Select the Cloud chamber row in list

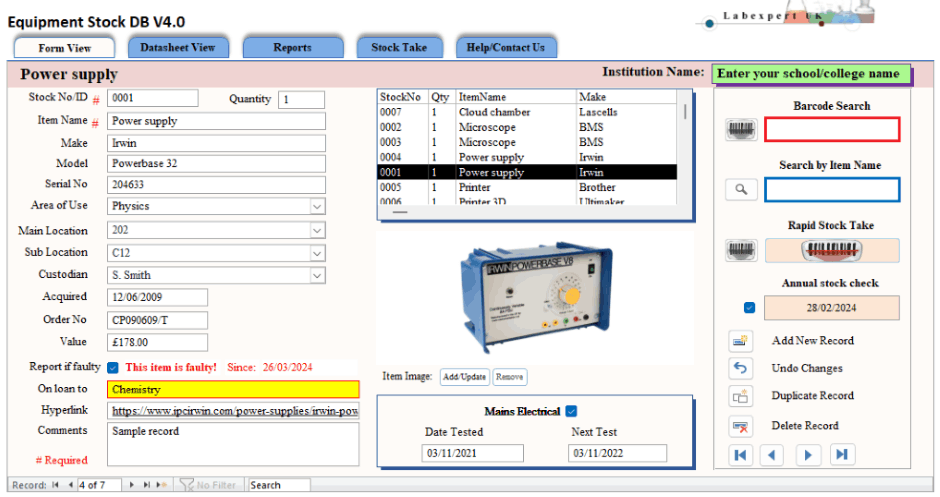(528, 112)
